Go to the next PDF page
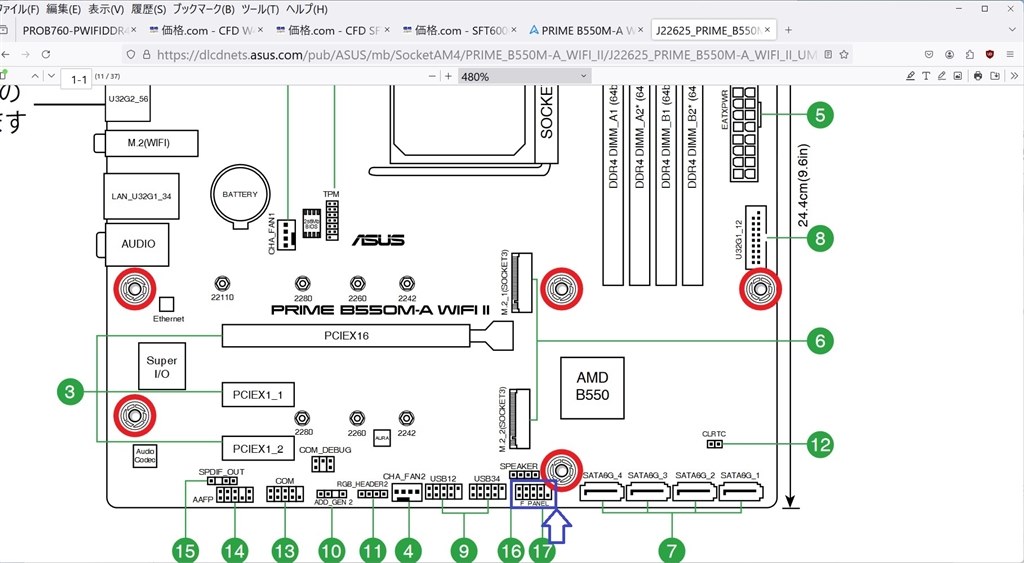Image resolution: width=1024 pixels, height=563 pixels. pos(51,76)
